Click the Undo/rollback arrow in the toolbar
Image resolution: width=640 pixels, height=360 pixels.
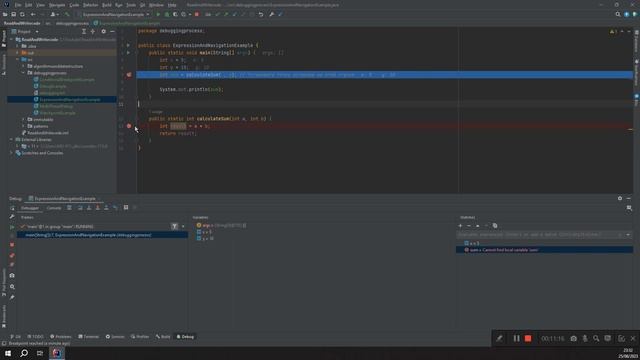tap(261, 14)
